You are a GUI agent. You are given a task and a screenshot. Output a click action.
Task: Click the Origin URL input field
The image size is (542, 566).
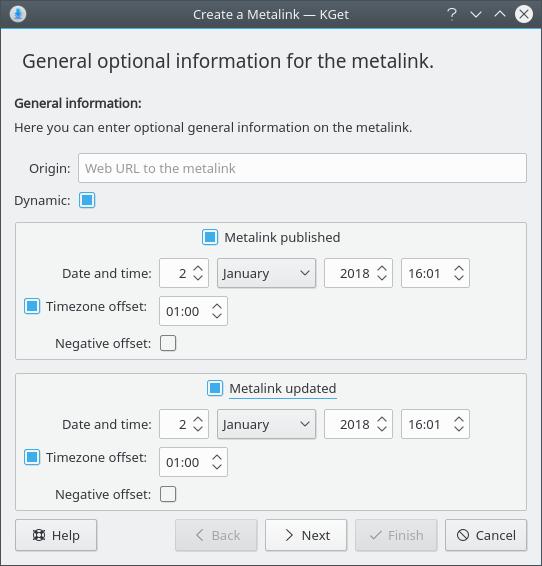[x=302, y=168]
